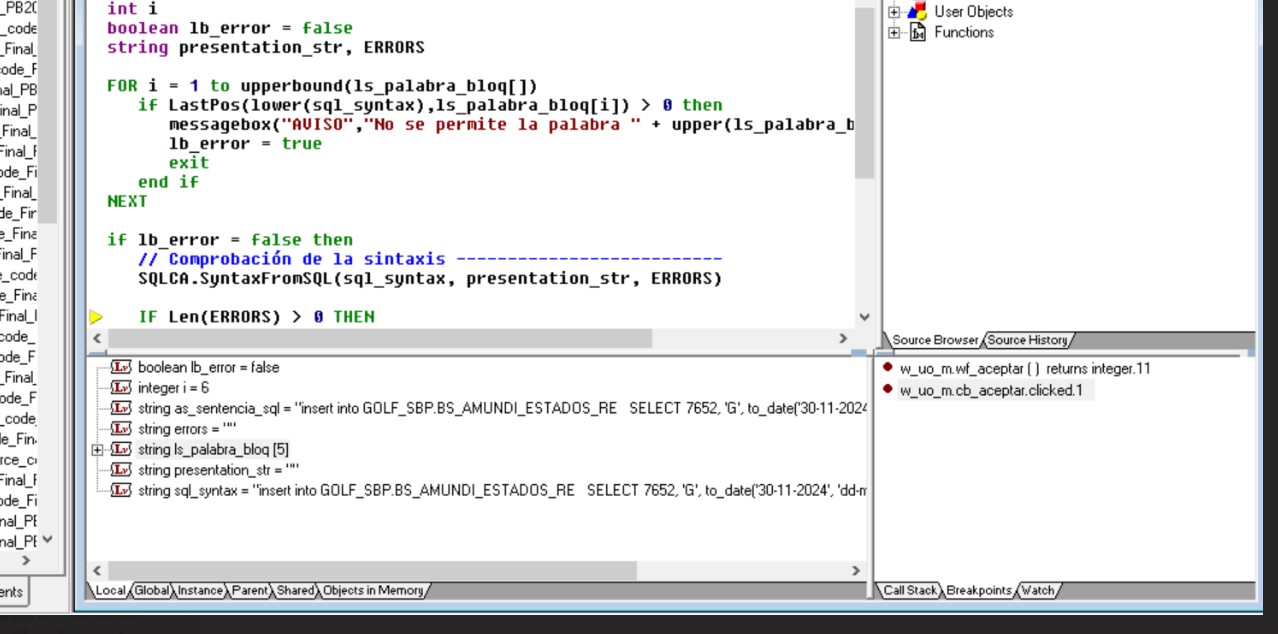
Task: Expand the User Objects tree node
Action: [x=894, y=12]
